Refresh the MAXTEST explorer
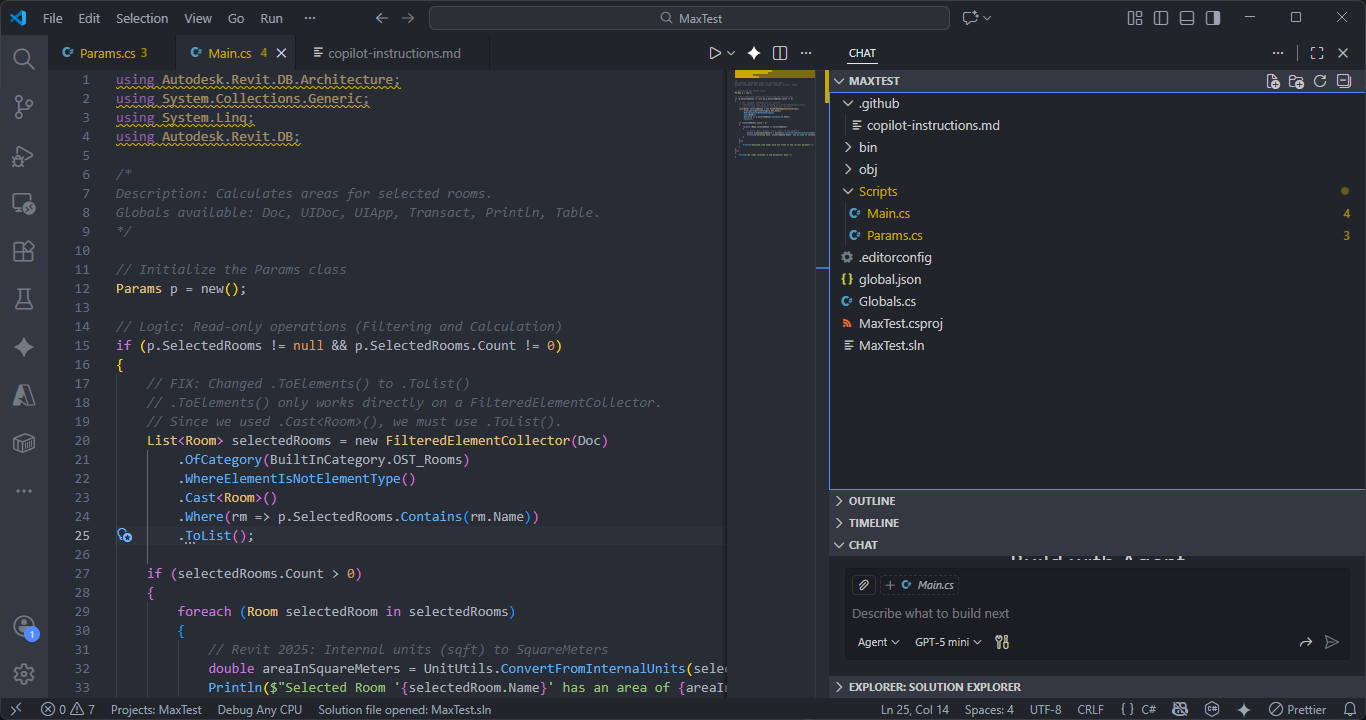This screenshot has height=720, width=1366. pos(1320,81)
